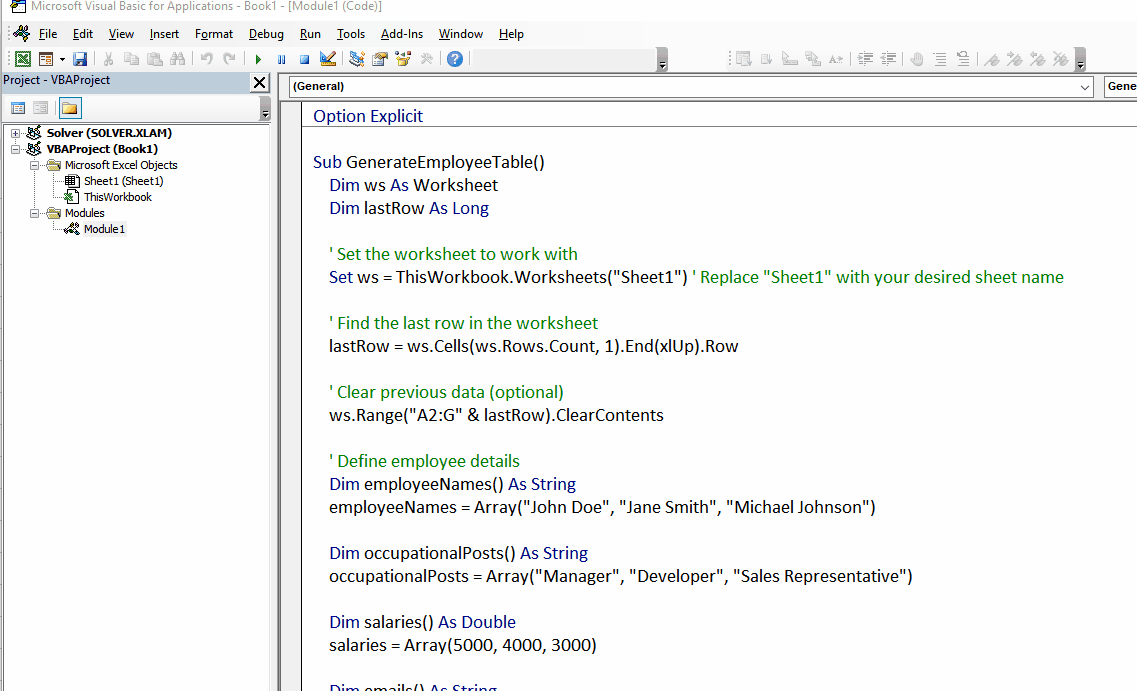Expand the Solver (SOLVER.XLAM) project node

point(15,133)
